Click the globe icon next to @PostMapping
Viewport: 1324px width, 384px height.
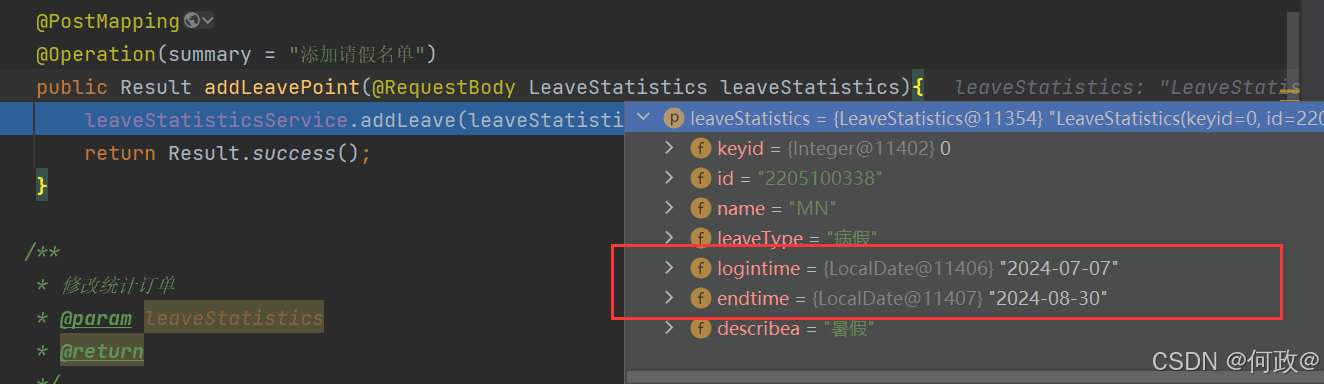coord(192,20)
